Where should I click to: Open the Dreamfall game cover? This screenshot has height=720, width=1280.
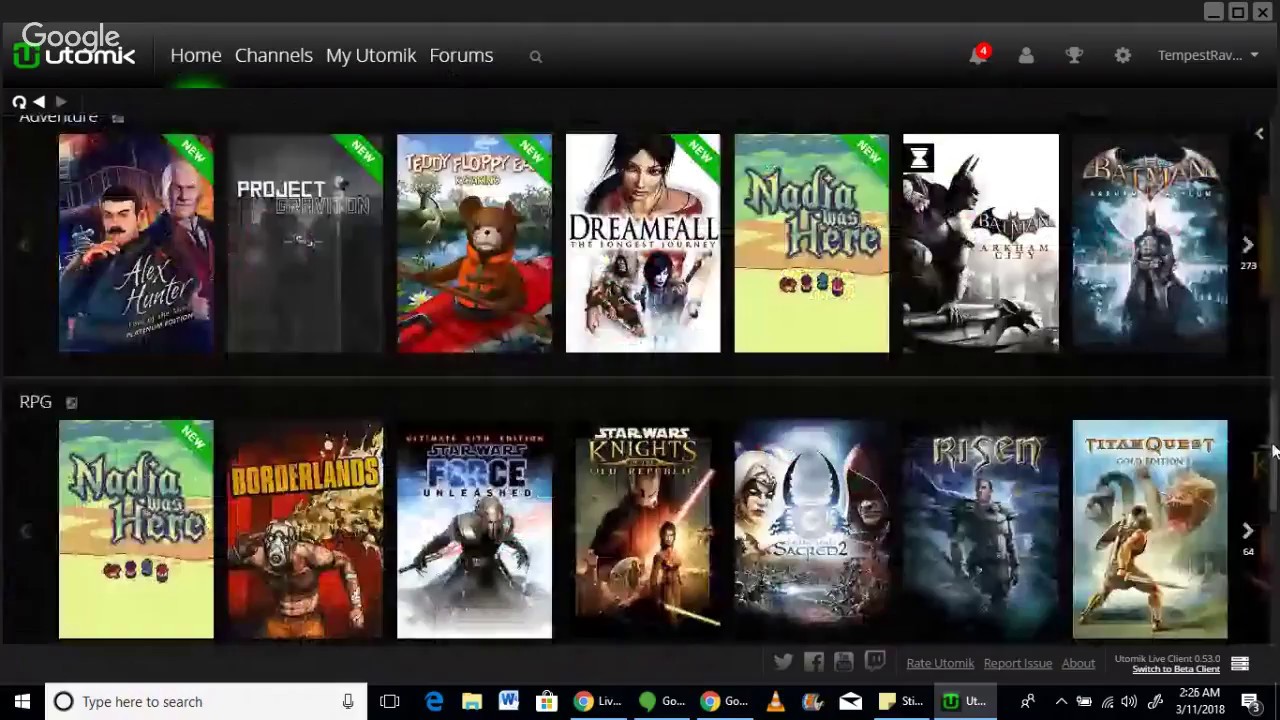pyautogui.click(x=643, y=243)
